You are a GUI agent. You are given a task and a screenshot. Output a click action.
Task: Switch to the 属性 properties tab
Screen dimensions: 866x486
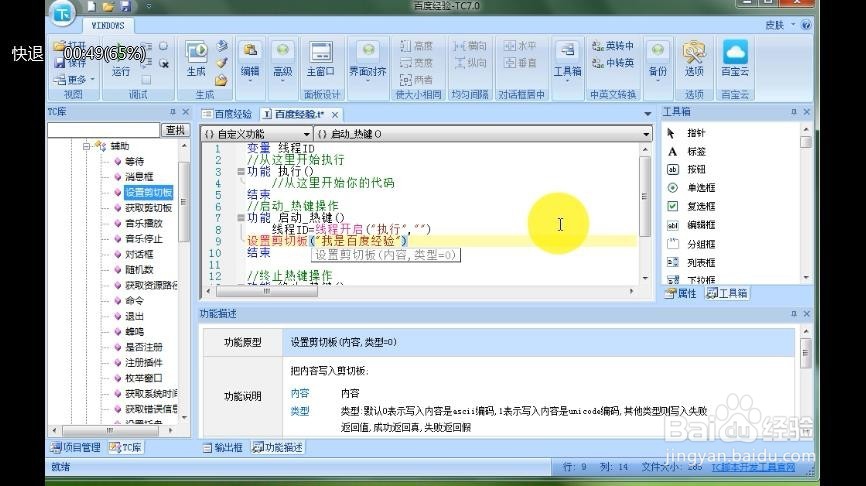[x=681, y=293]
